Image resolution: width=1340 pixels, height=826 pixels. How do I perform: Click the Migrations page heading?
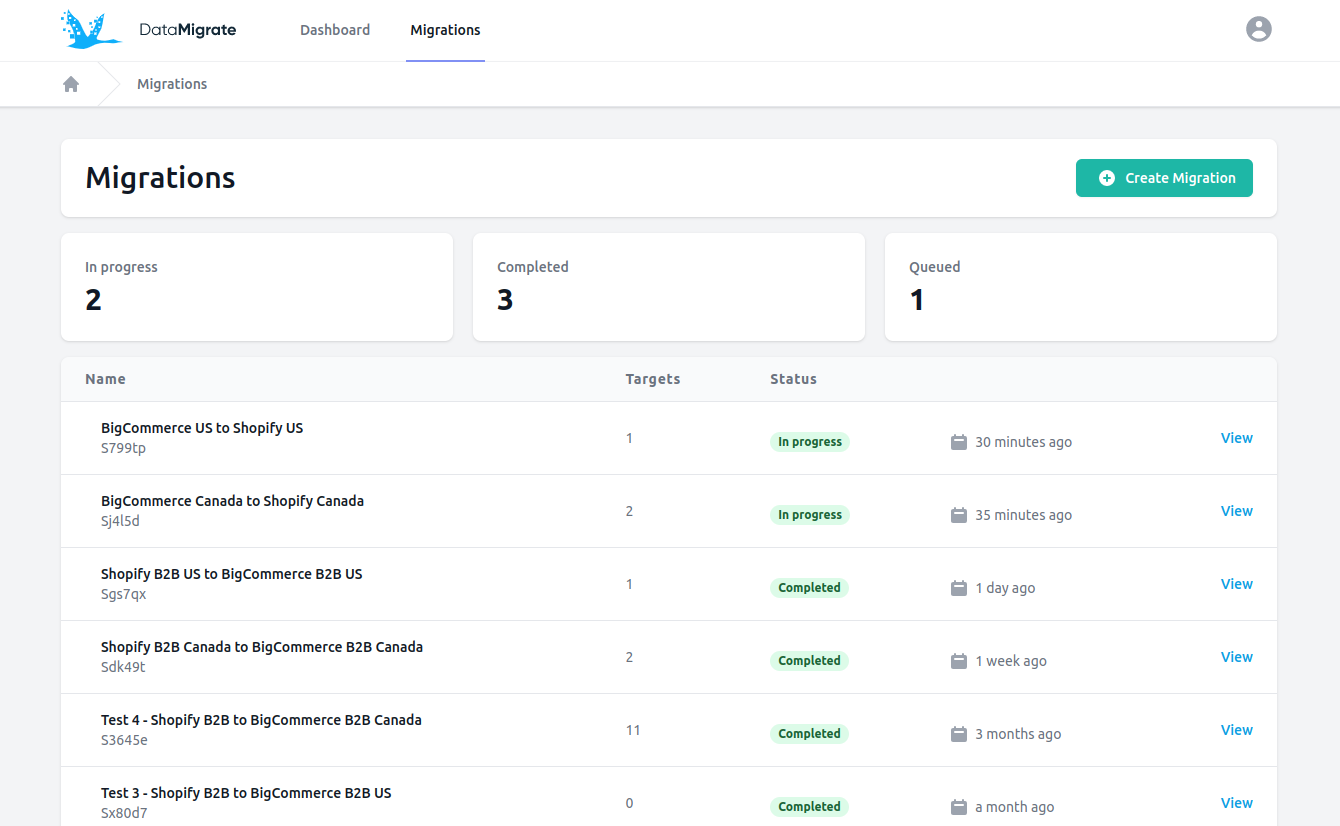coord(160,178)
